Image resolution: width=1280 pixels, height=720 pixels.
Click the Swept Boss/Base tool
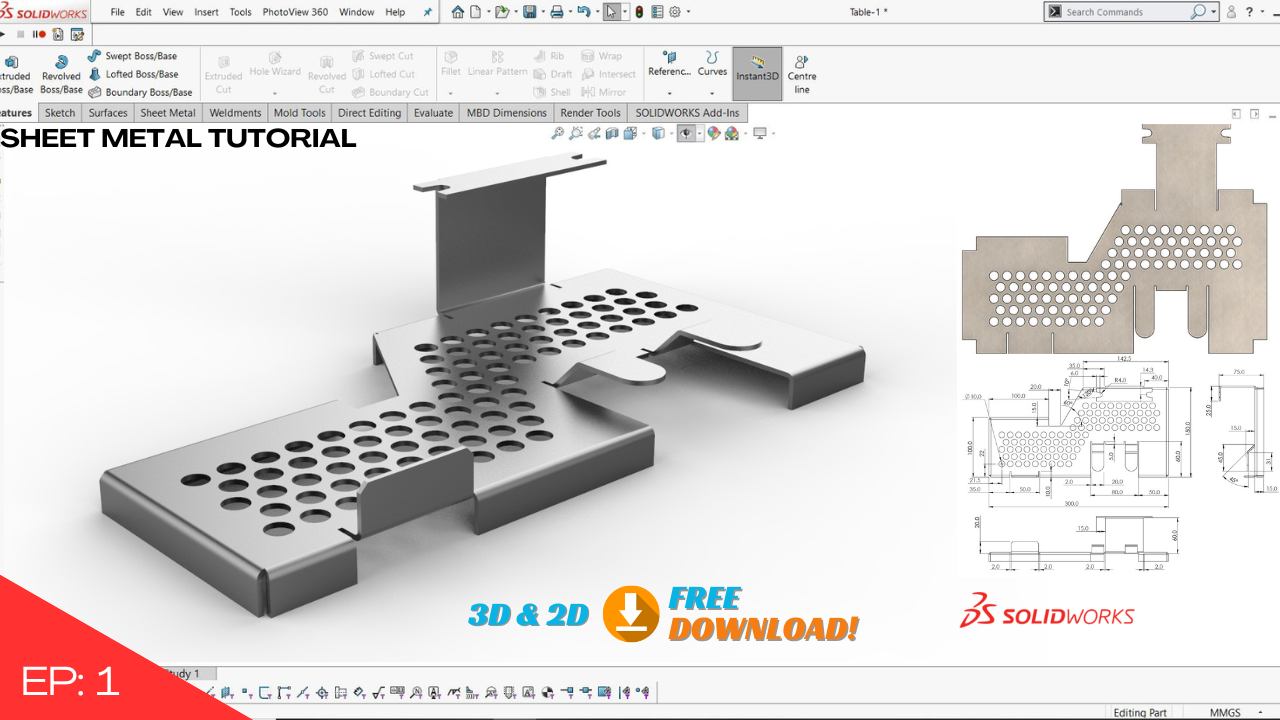(132, 56)
